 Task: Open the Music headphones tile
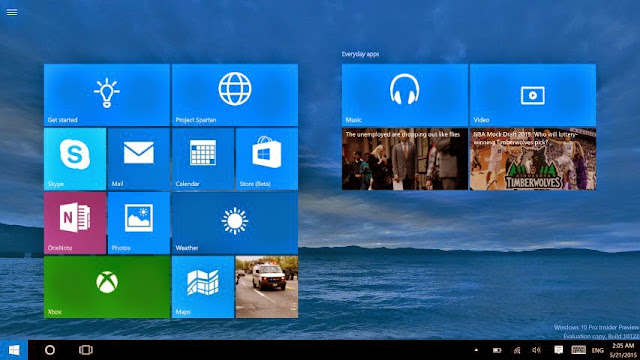tap(405, 95)
